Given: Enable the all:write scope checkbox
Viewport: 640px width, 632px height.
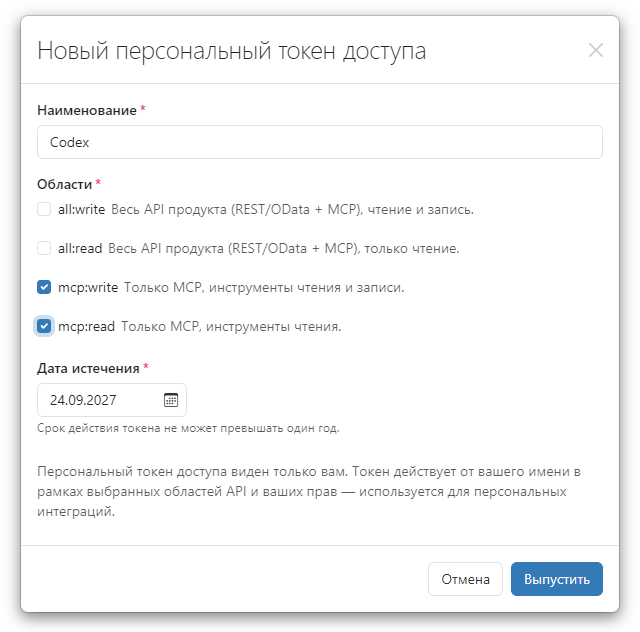Looking at the screenshot, I should [44, 209].
